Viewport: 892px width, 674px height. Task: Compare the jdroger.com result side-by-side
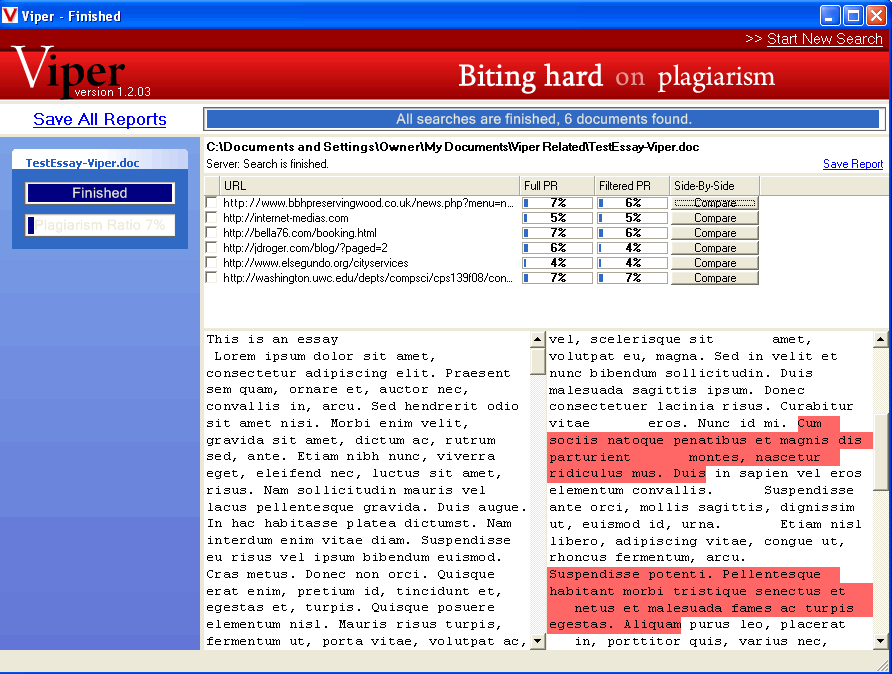(x=715, y=248)
